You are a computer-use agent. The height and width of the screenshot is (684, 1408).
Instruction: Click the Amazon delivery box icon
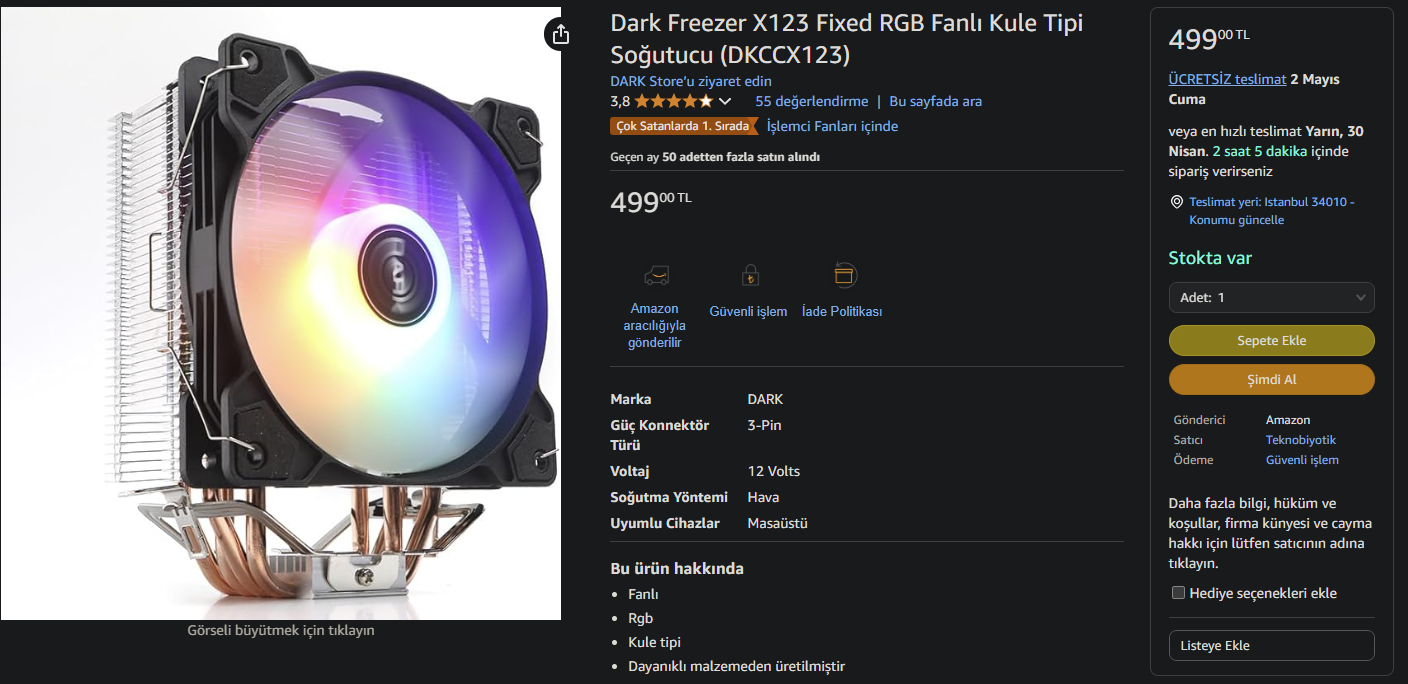point(655,275)
